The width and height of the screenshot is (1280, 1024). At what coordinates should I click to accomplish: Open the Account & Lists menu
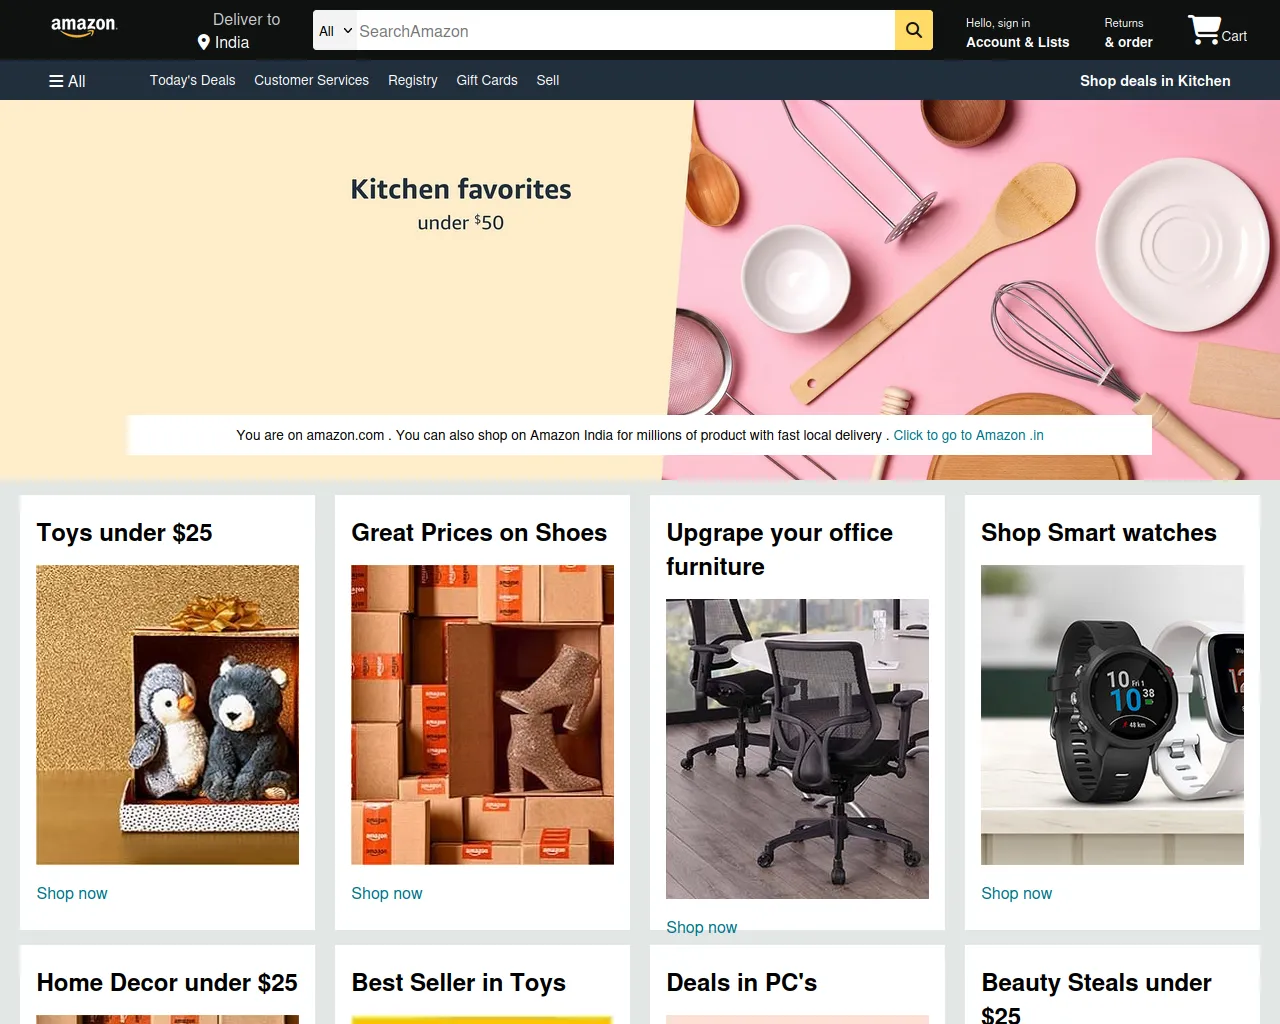1017,33
